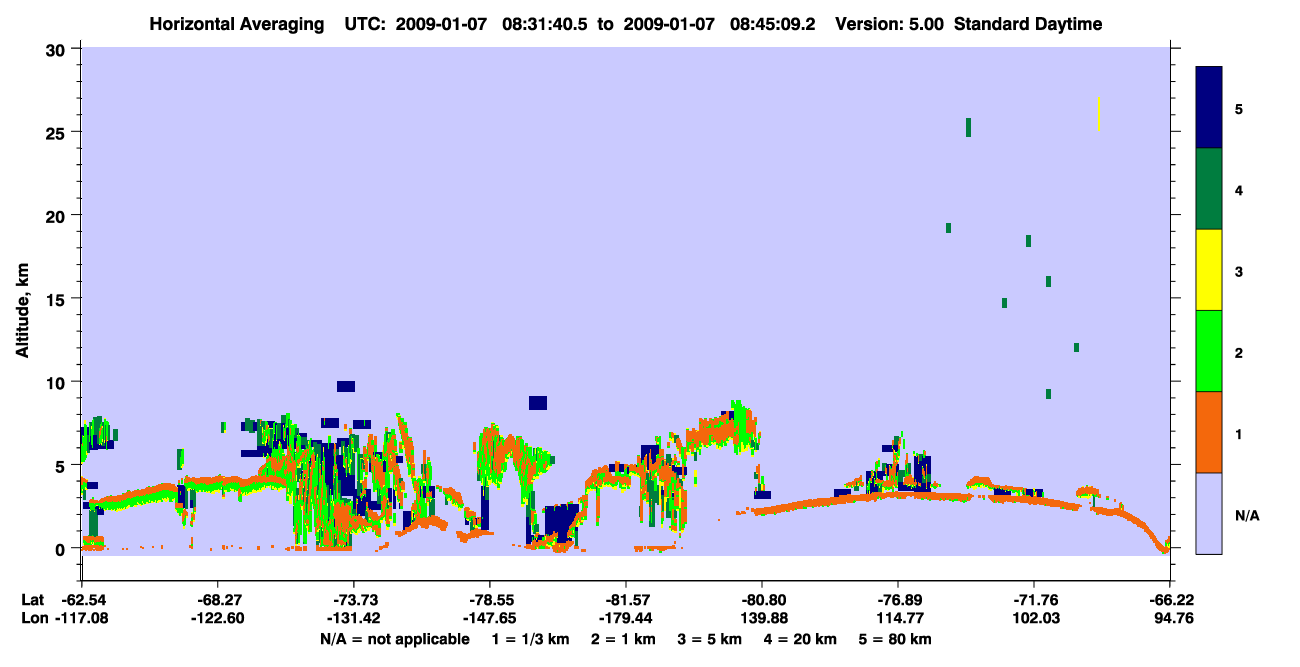The height and width of the screenshot is (667, 1300).
Task: Click the 25 altitude tick label
Action: [58, 132]
